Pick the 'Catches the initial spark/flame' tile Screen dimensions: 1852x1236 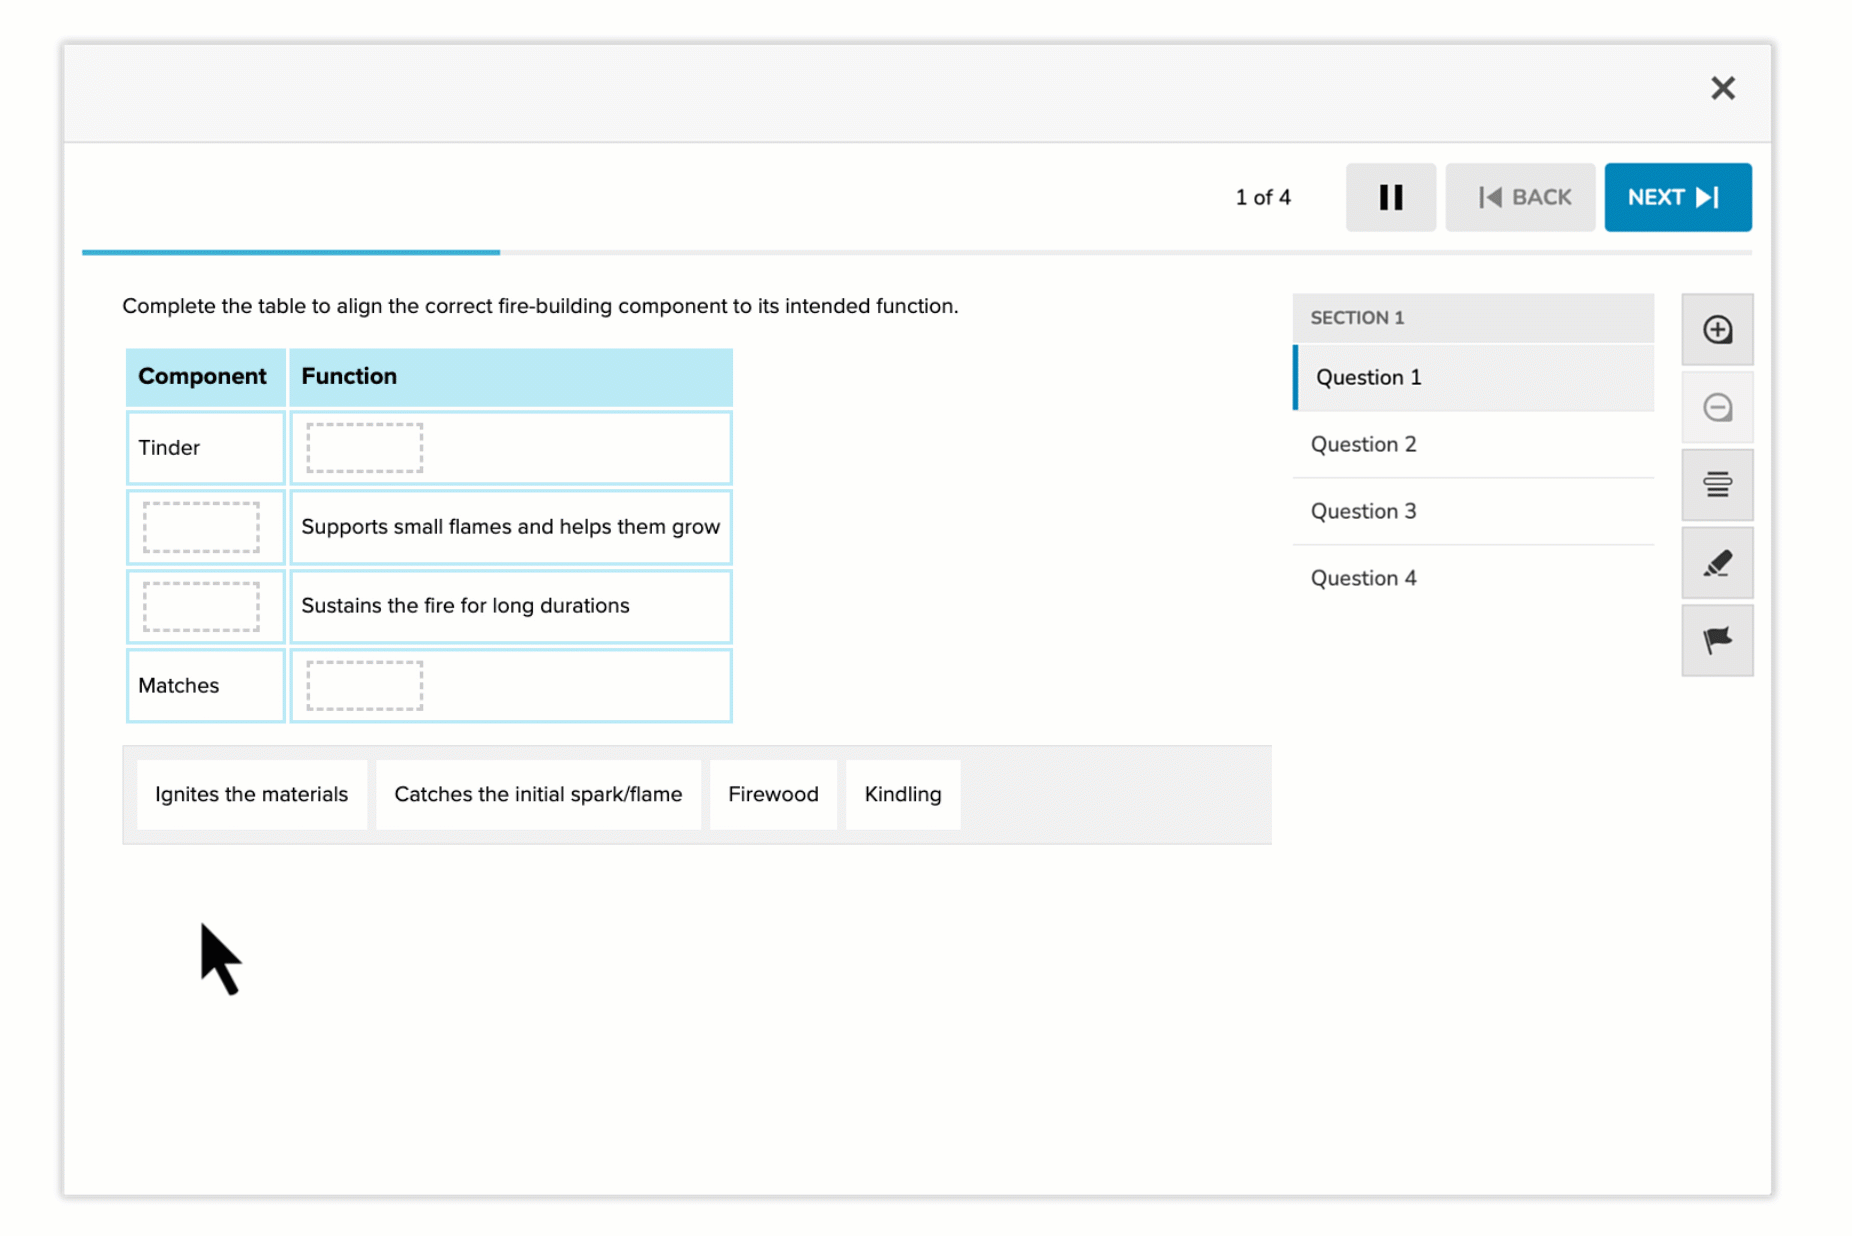tap(538, 794)
